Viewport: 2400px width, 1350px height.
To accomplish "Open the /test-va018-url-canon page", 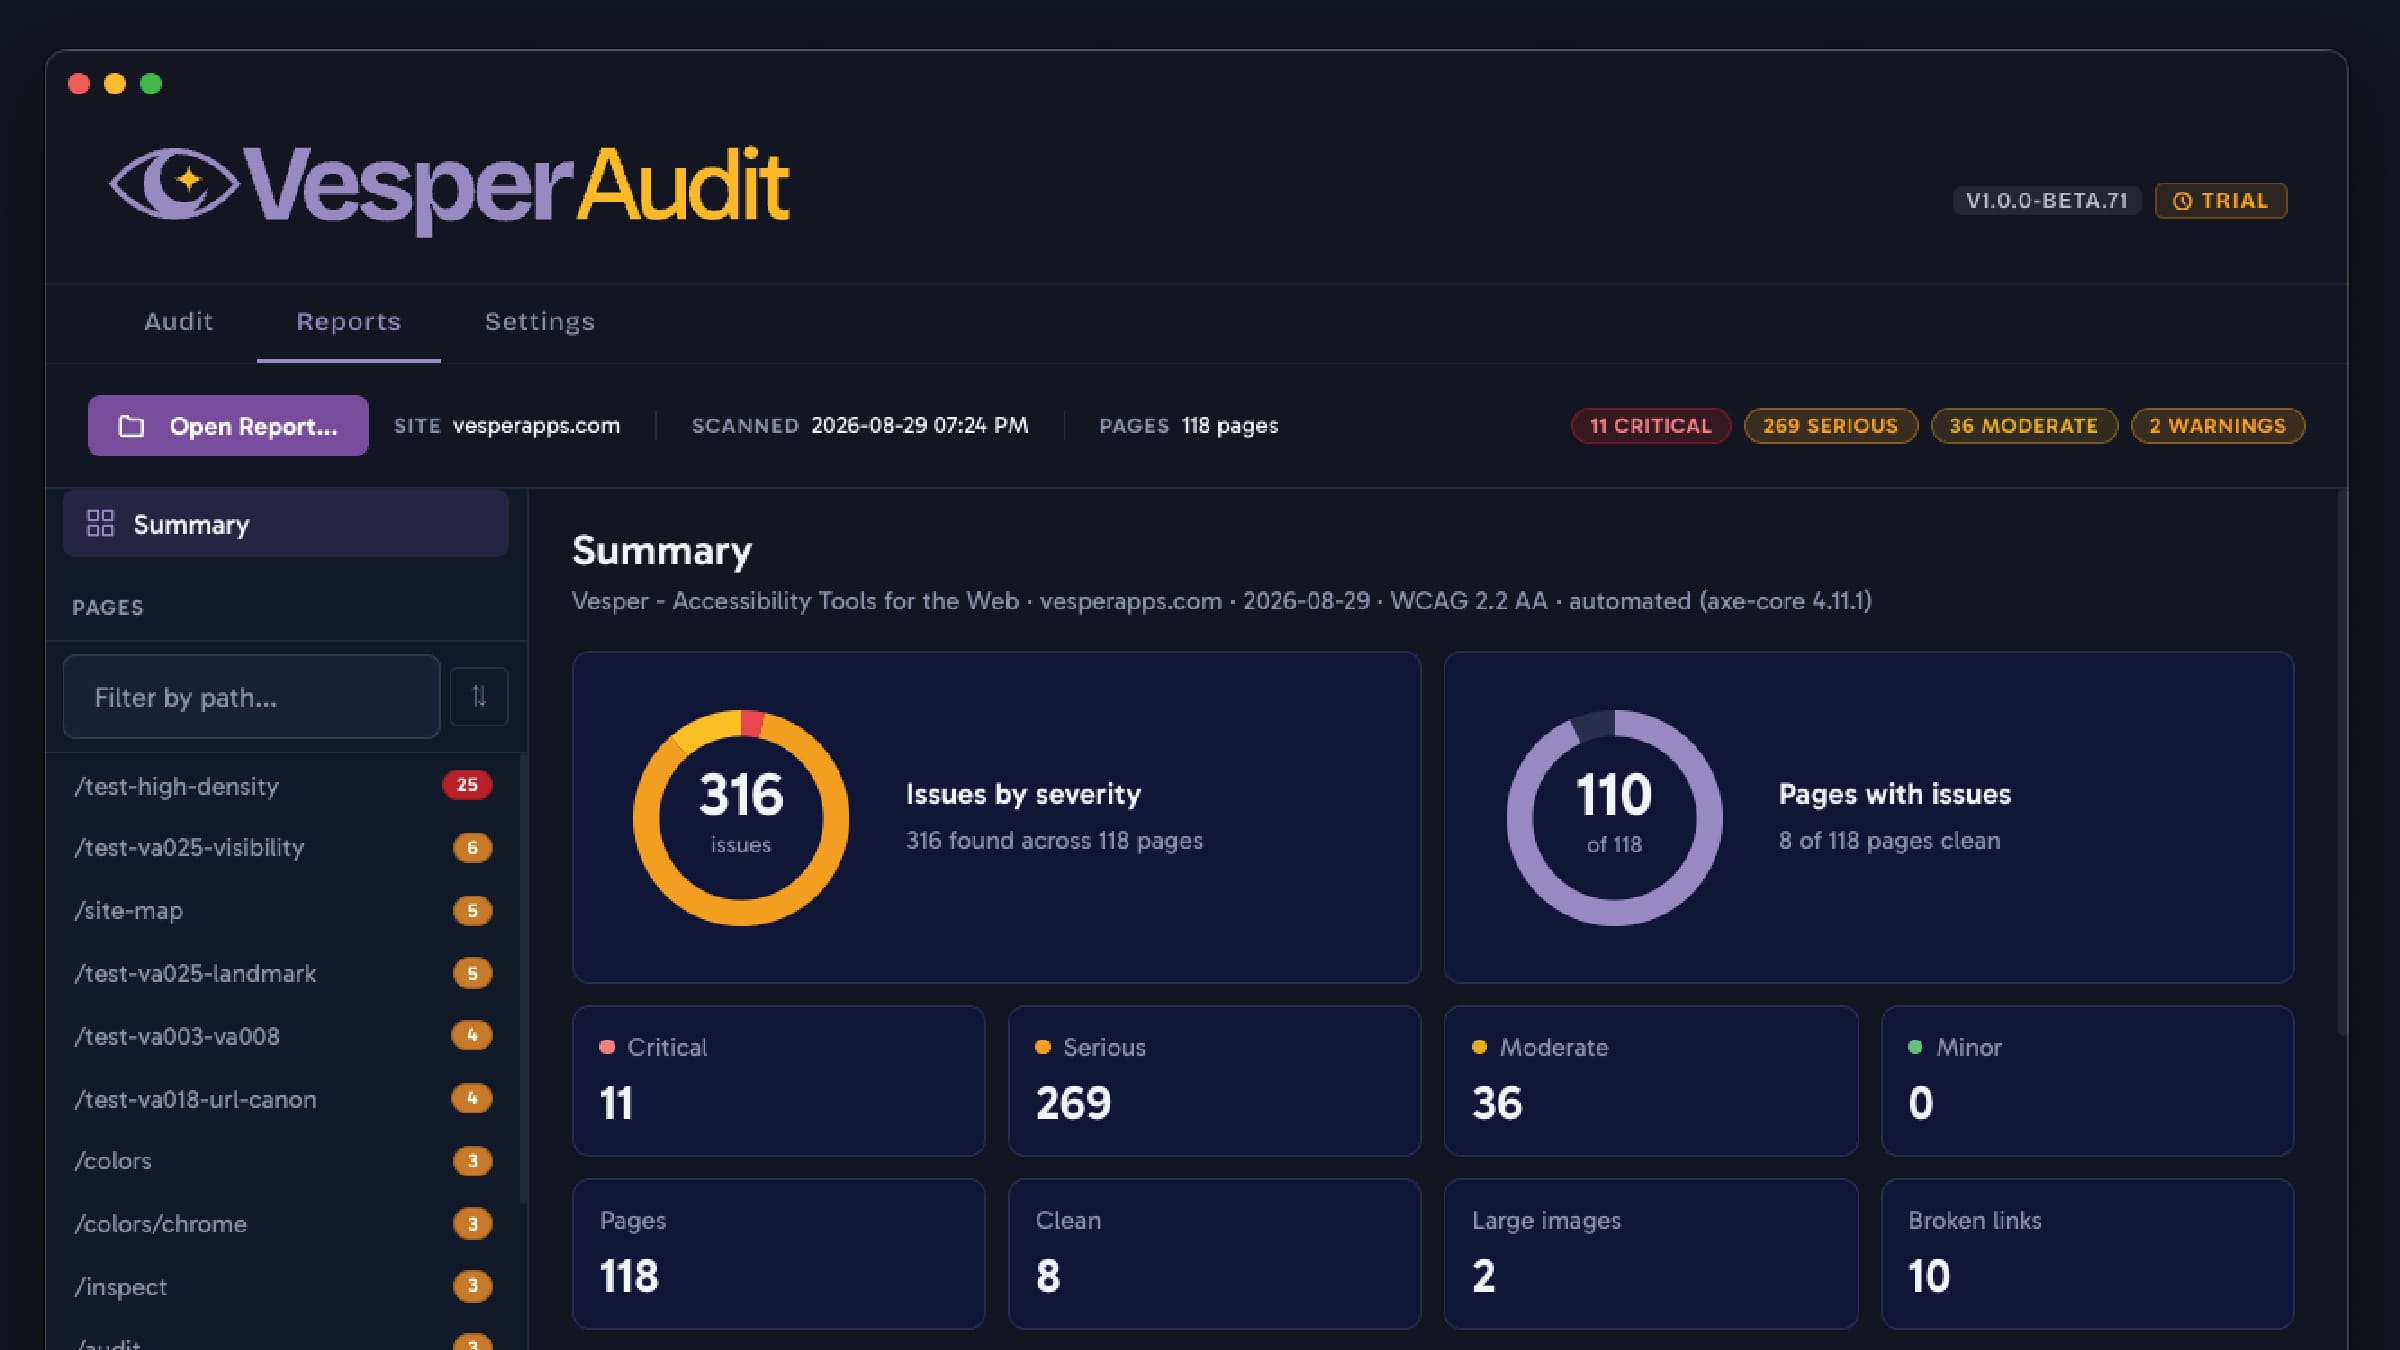I will (x=283, y=1099).
